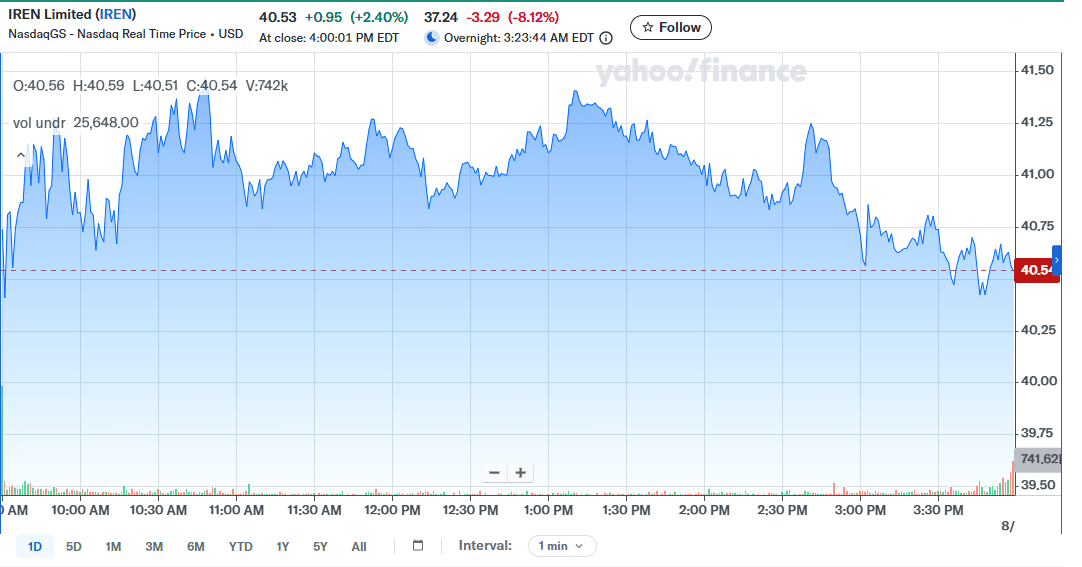1082x567 pixels.
Task: Zoom out chart with minus button
Action: 494,472
